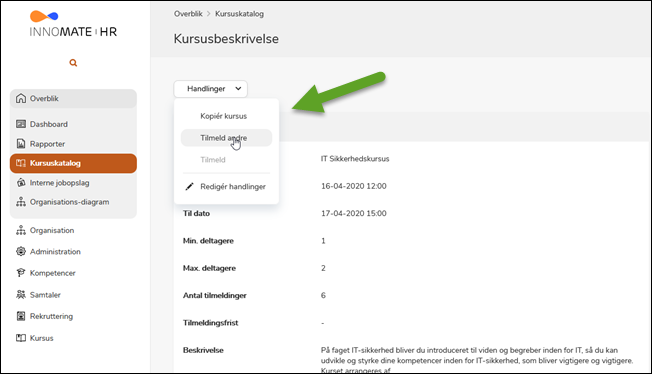Click the Kompetencer graduation icon

click(21, 273)
